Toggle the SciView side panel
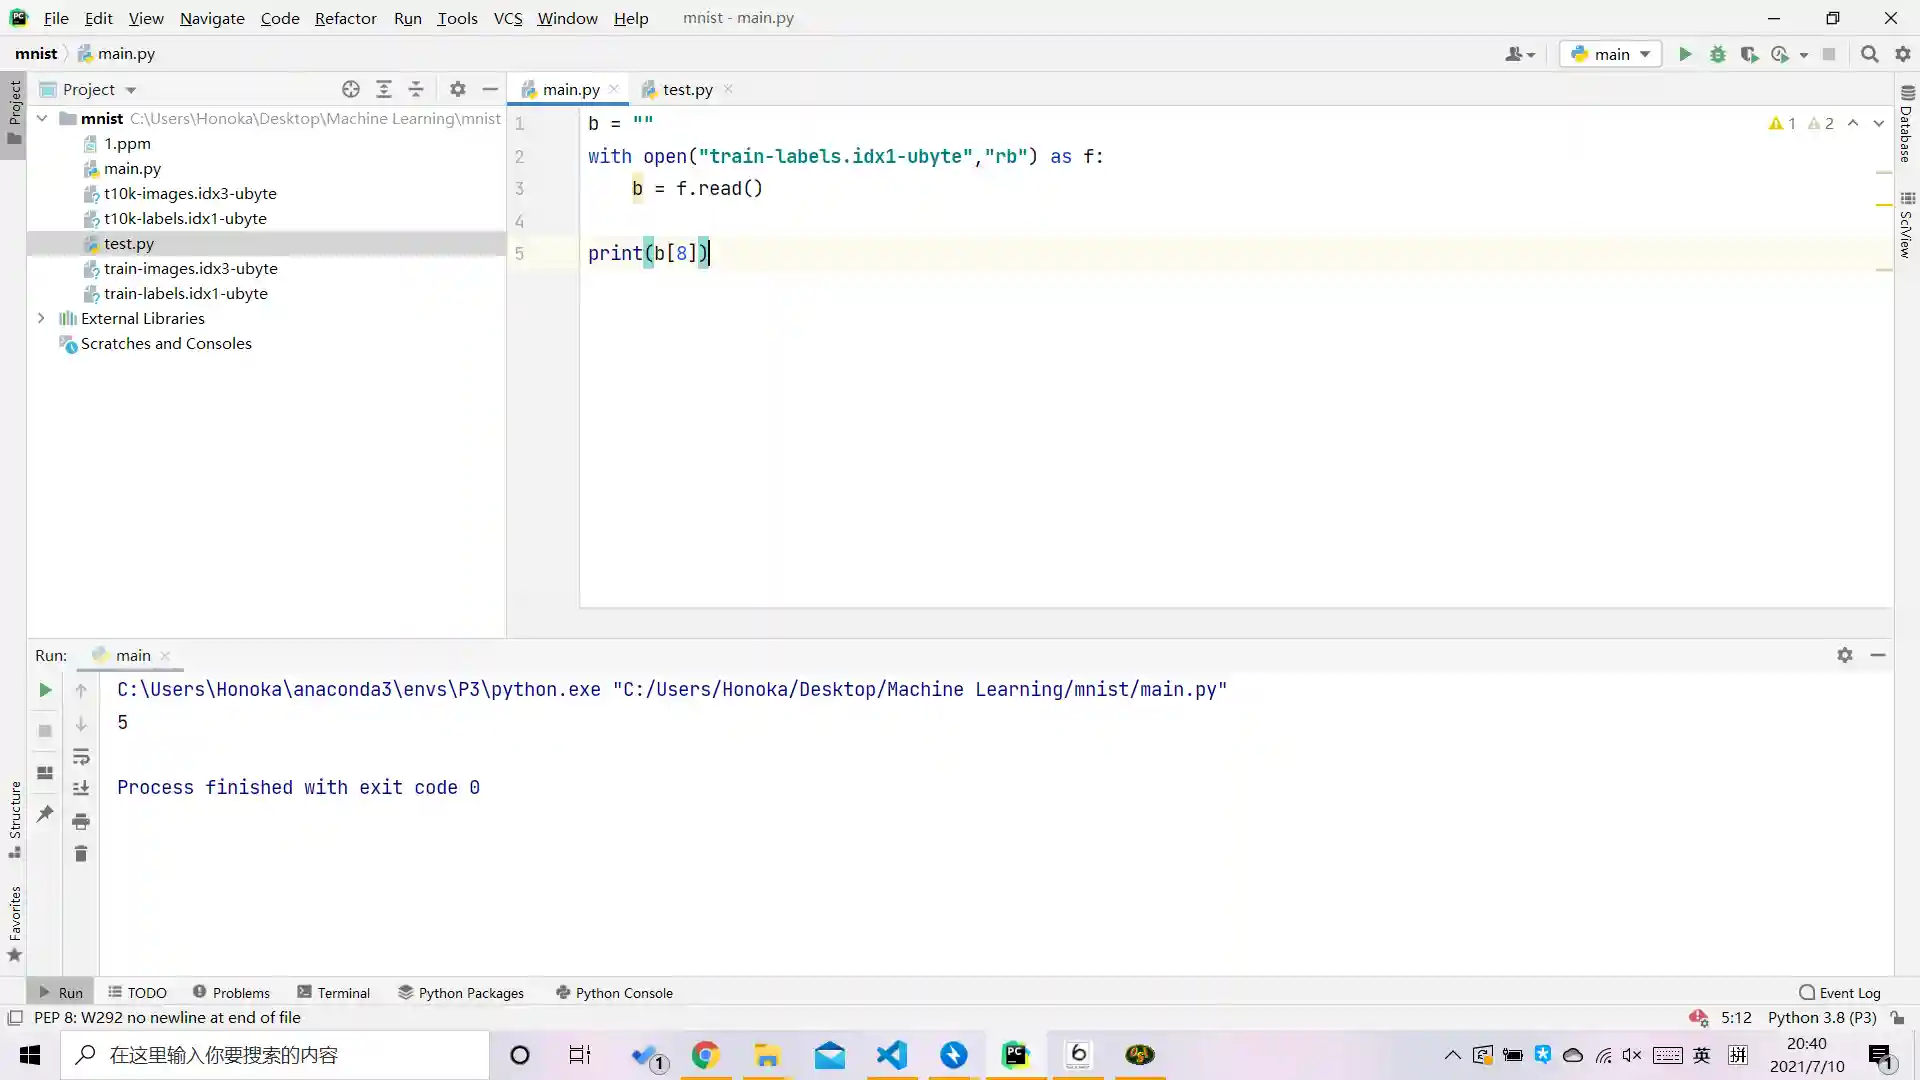 [x=1907, y=225]
